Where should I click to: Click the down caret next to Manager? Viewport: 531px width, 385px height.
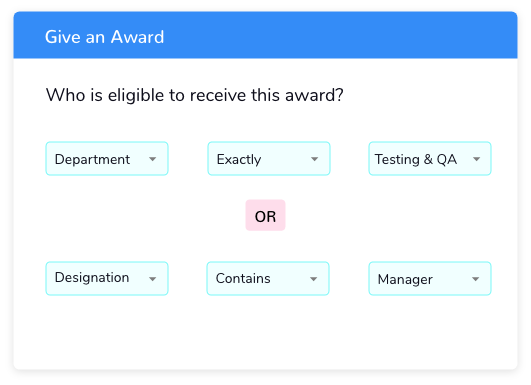476,279
